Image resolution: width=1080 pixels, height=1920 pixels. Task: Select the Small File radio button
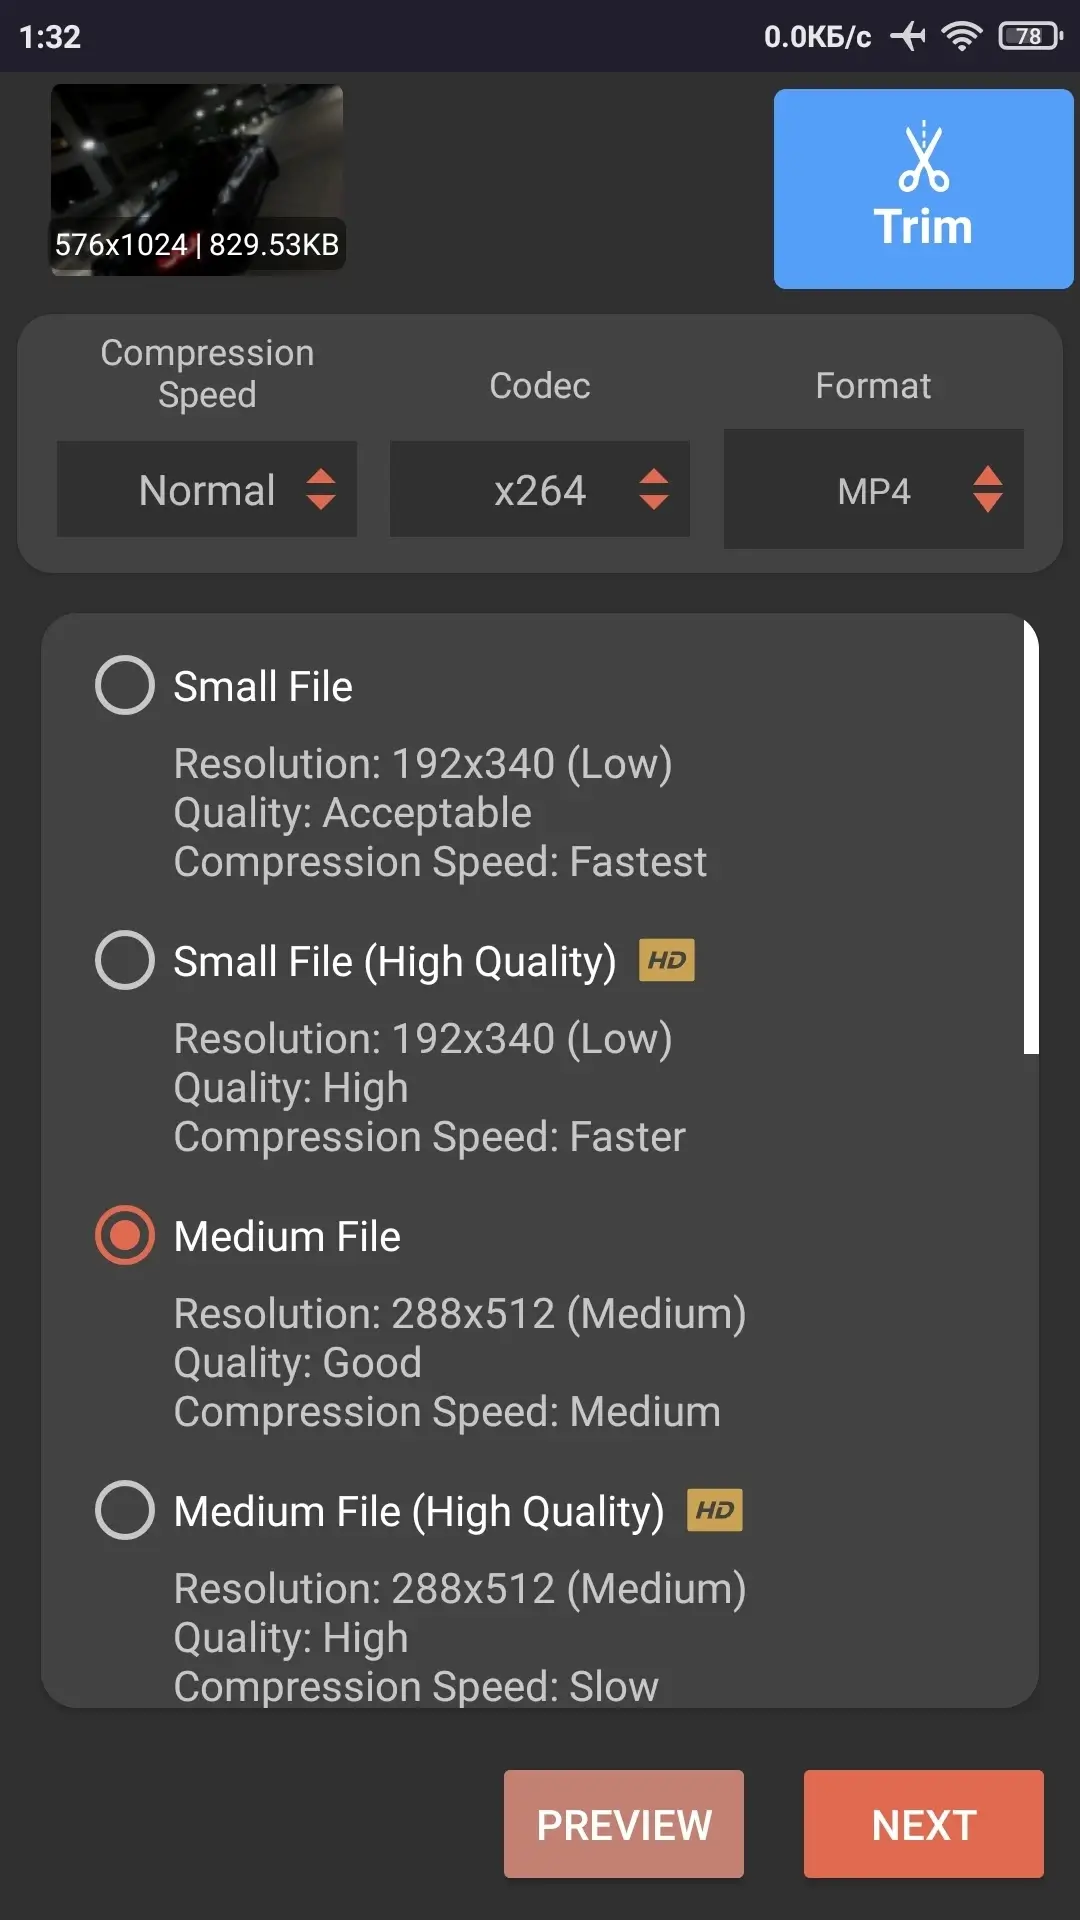coord(125,686)
